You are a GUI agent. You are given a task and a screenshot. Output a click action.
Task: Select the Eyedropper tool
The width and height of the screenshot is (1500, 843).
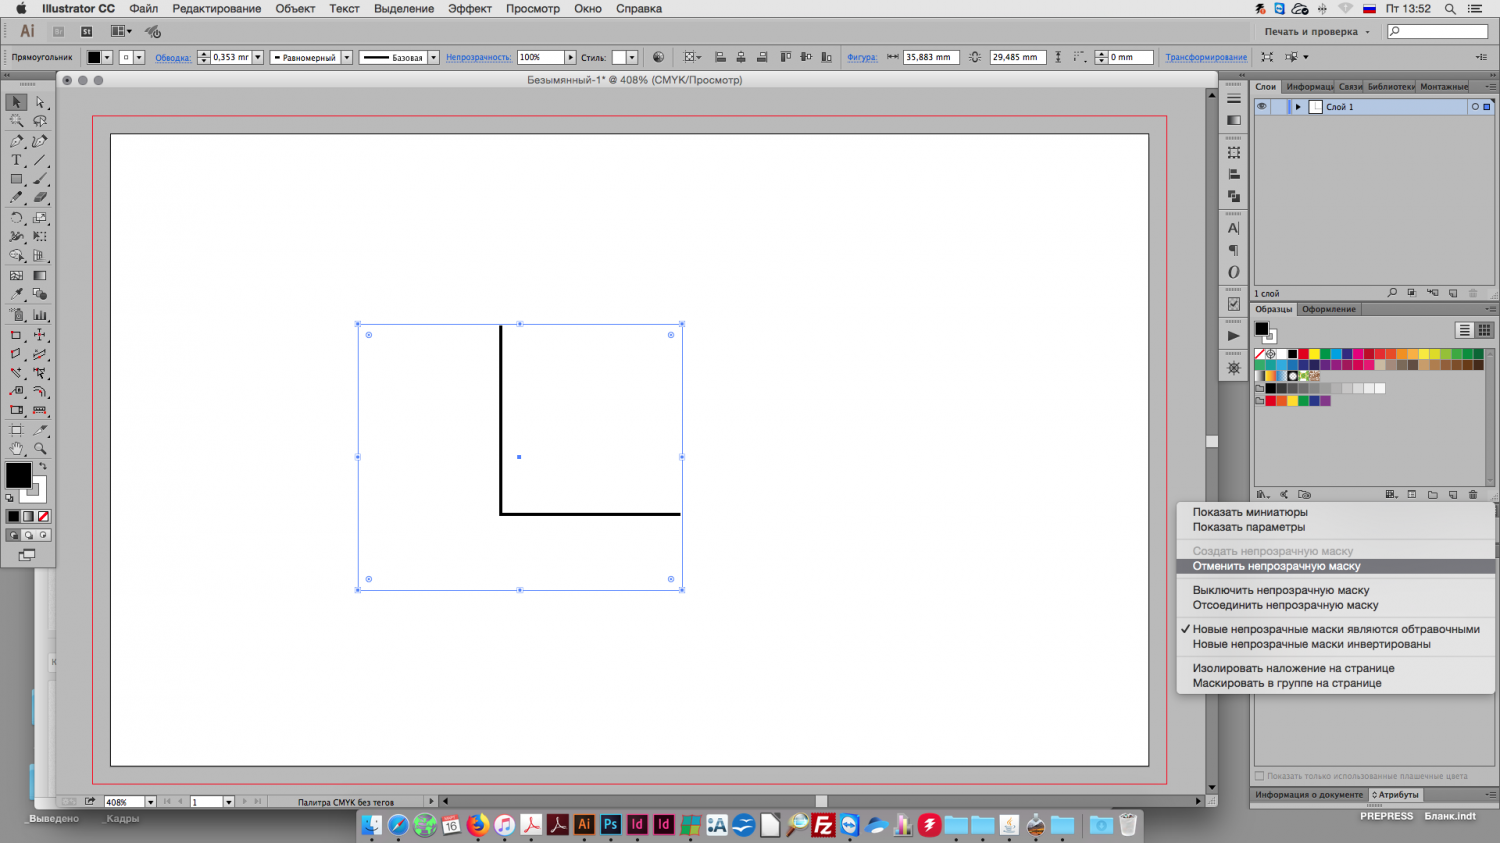[x=16, y=294]
